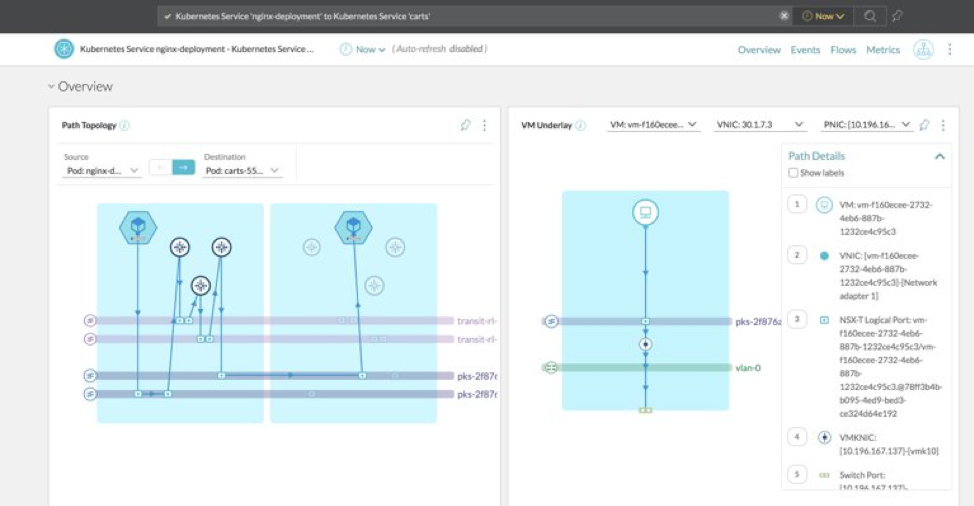Switch path direction to right arrow

click(183, 167)
